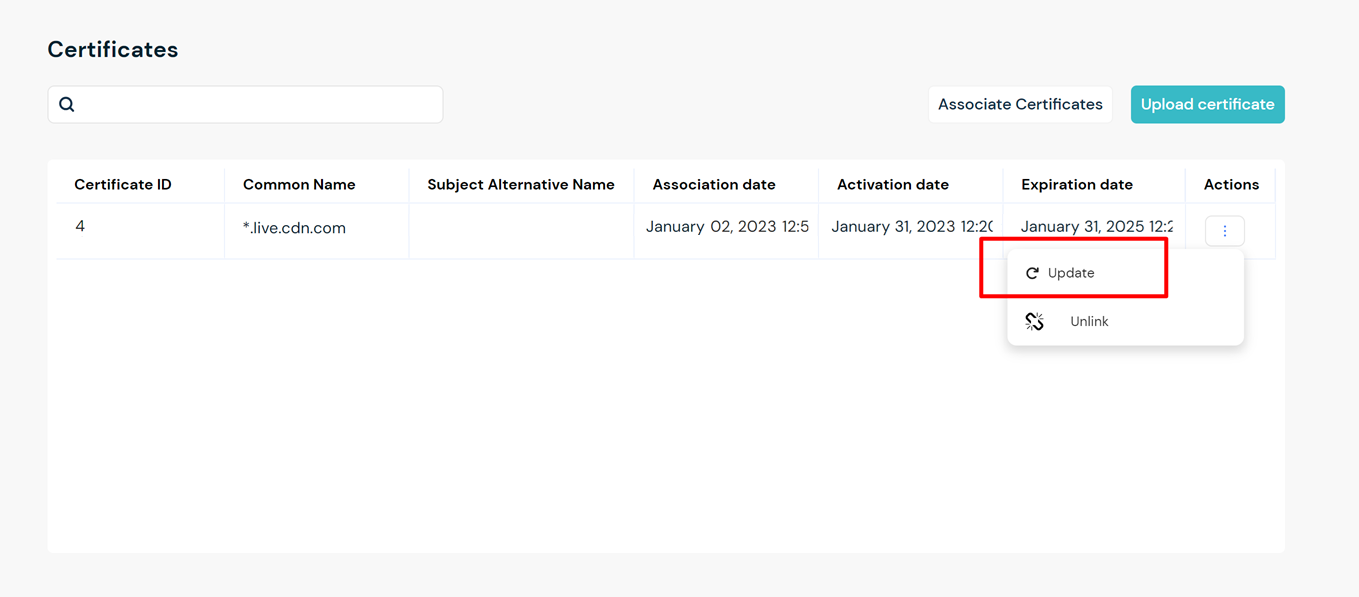
Task: Click the Certificates page heading
Action: (x=113, y=49)
